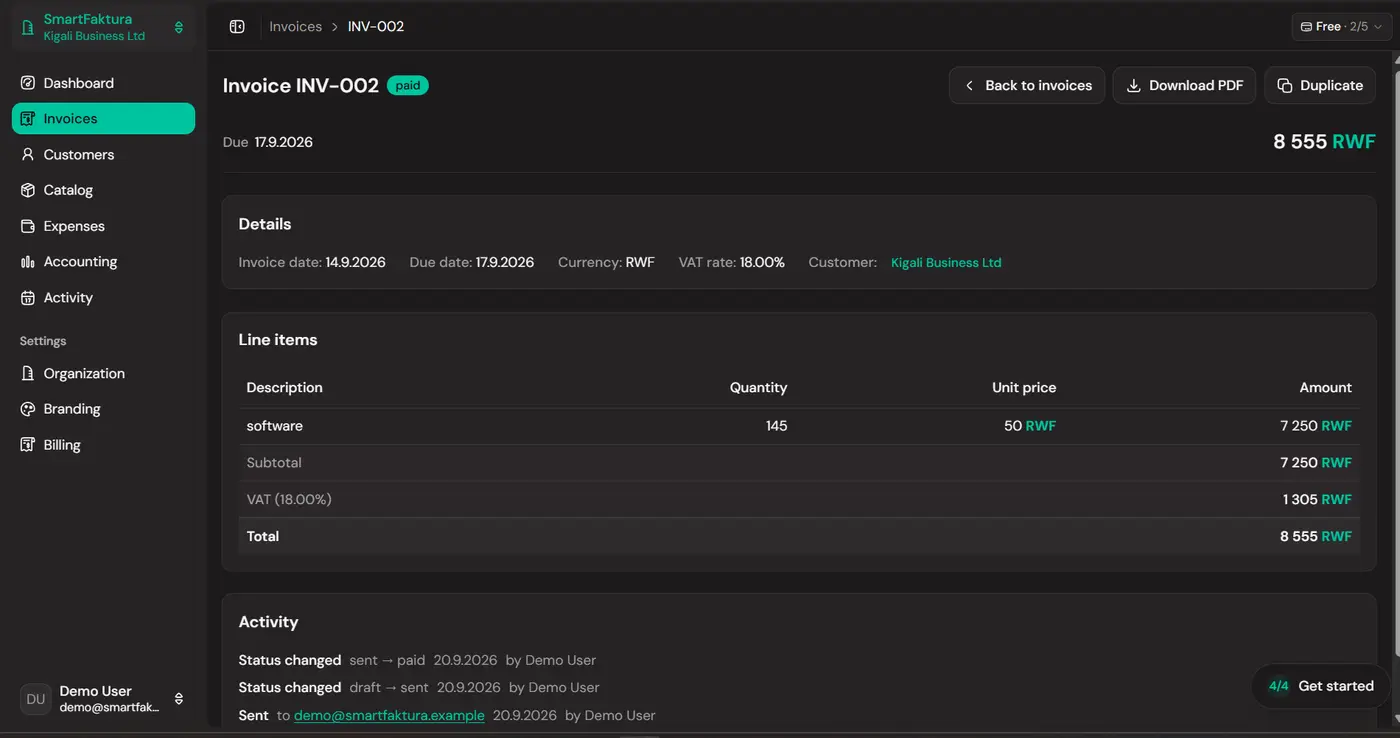Image resolution: width=1400 pixels, height=738 pixels.
Task: Click the Customers person icon
Action: click(28, 154)
